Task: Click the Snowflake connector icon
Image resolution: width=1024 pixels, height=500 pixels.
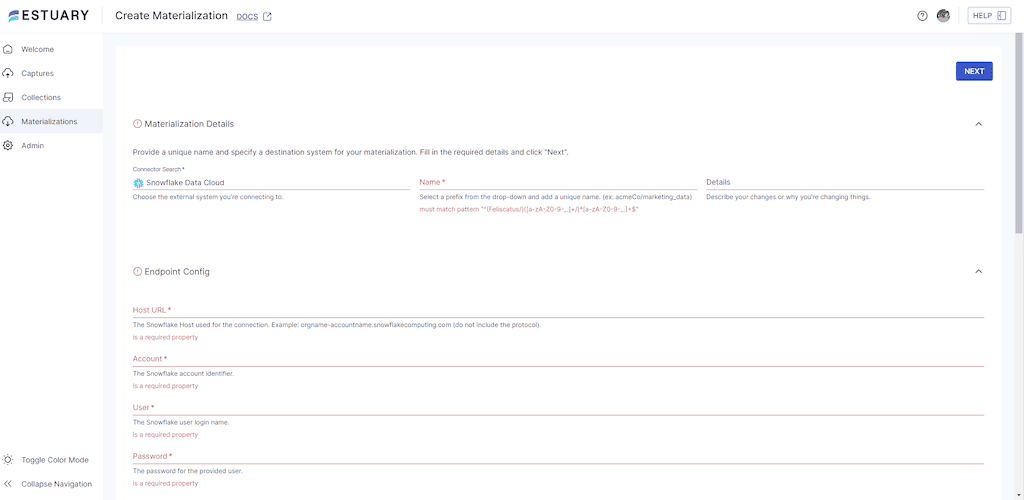Action: [138, 183]
